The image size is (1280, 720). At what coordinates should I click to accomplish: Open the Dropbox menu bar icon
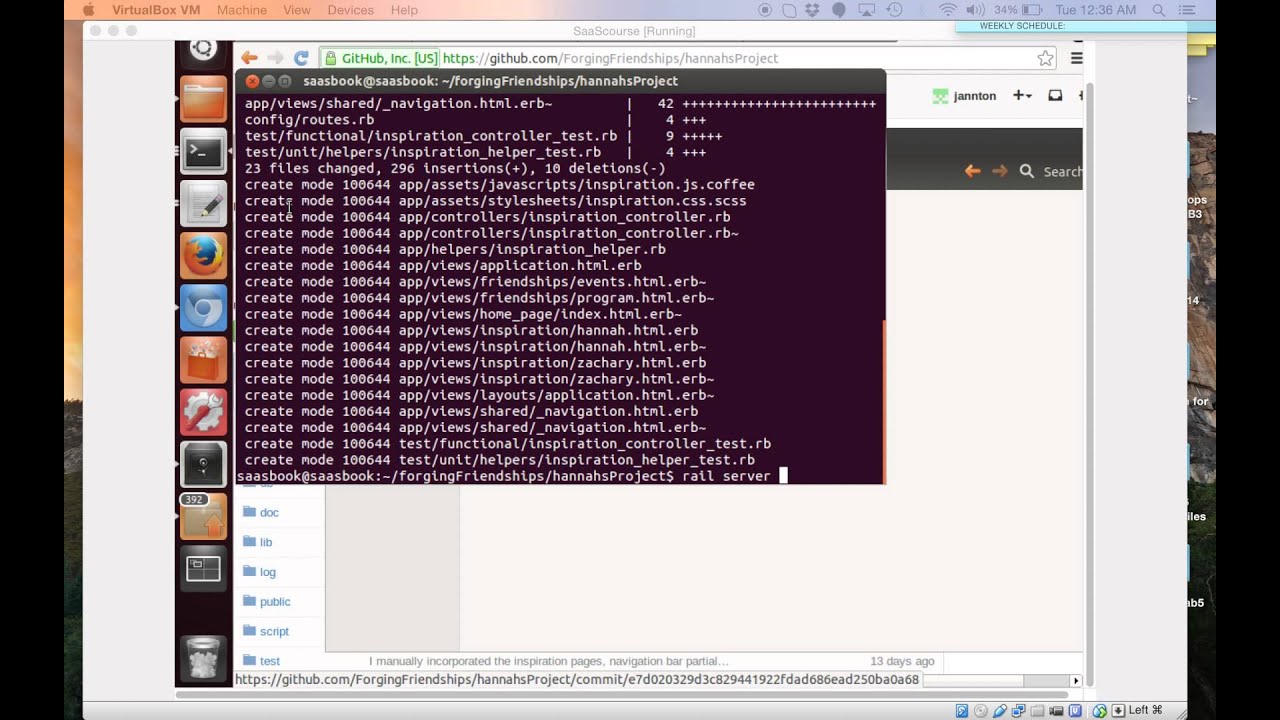point(813,10)
